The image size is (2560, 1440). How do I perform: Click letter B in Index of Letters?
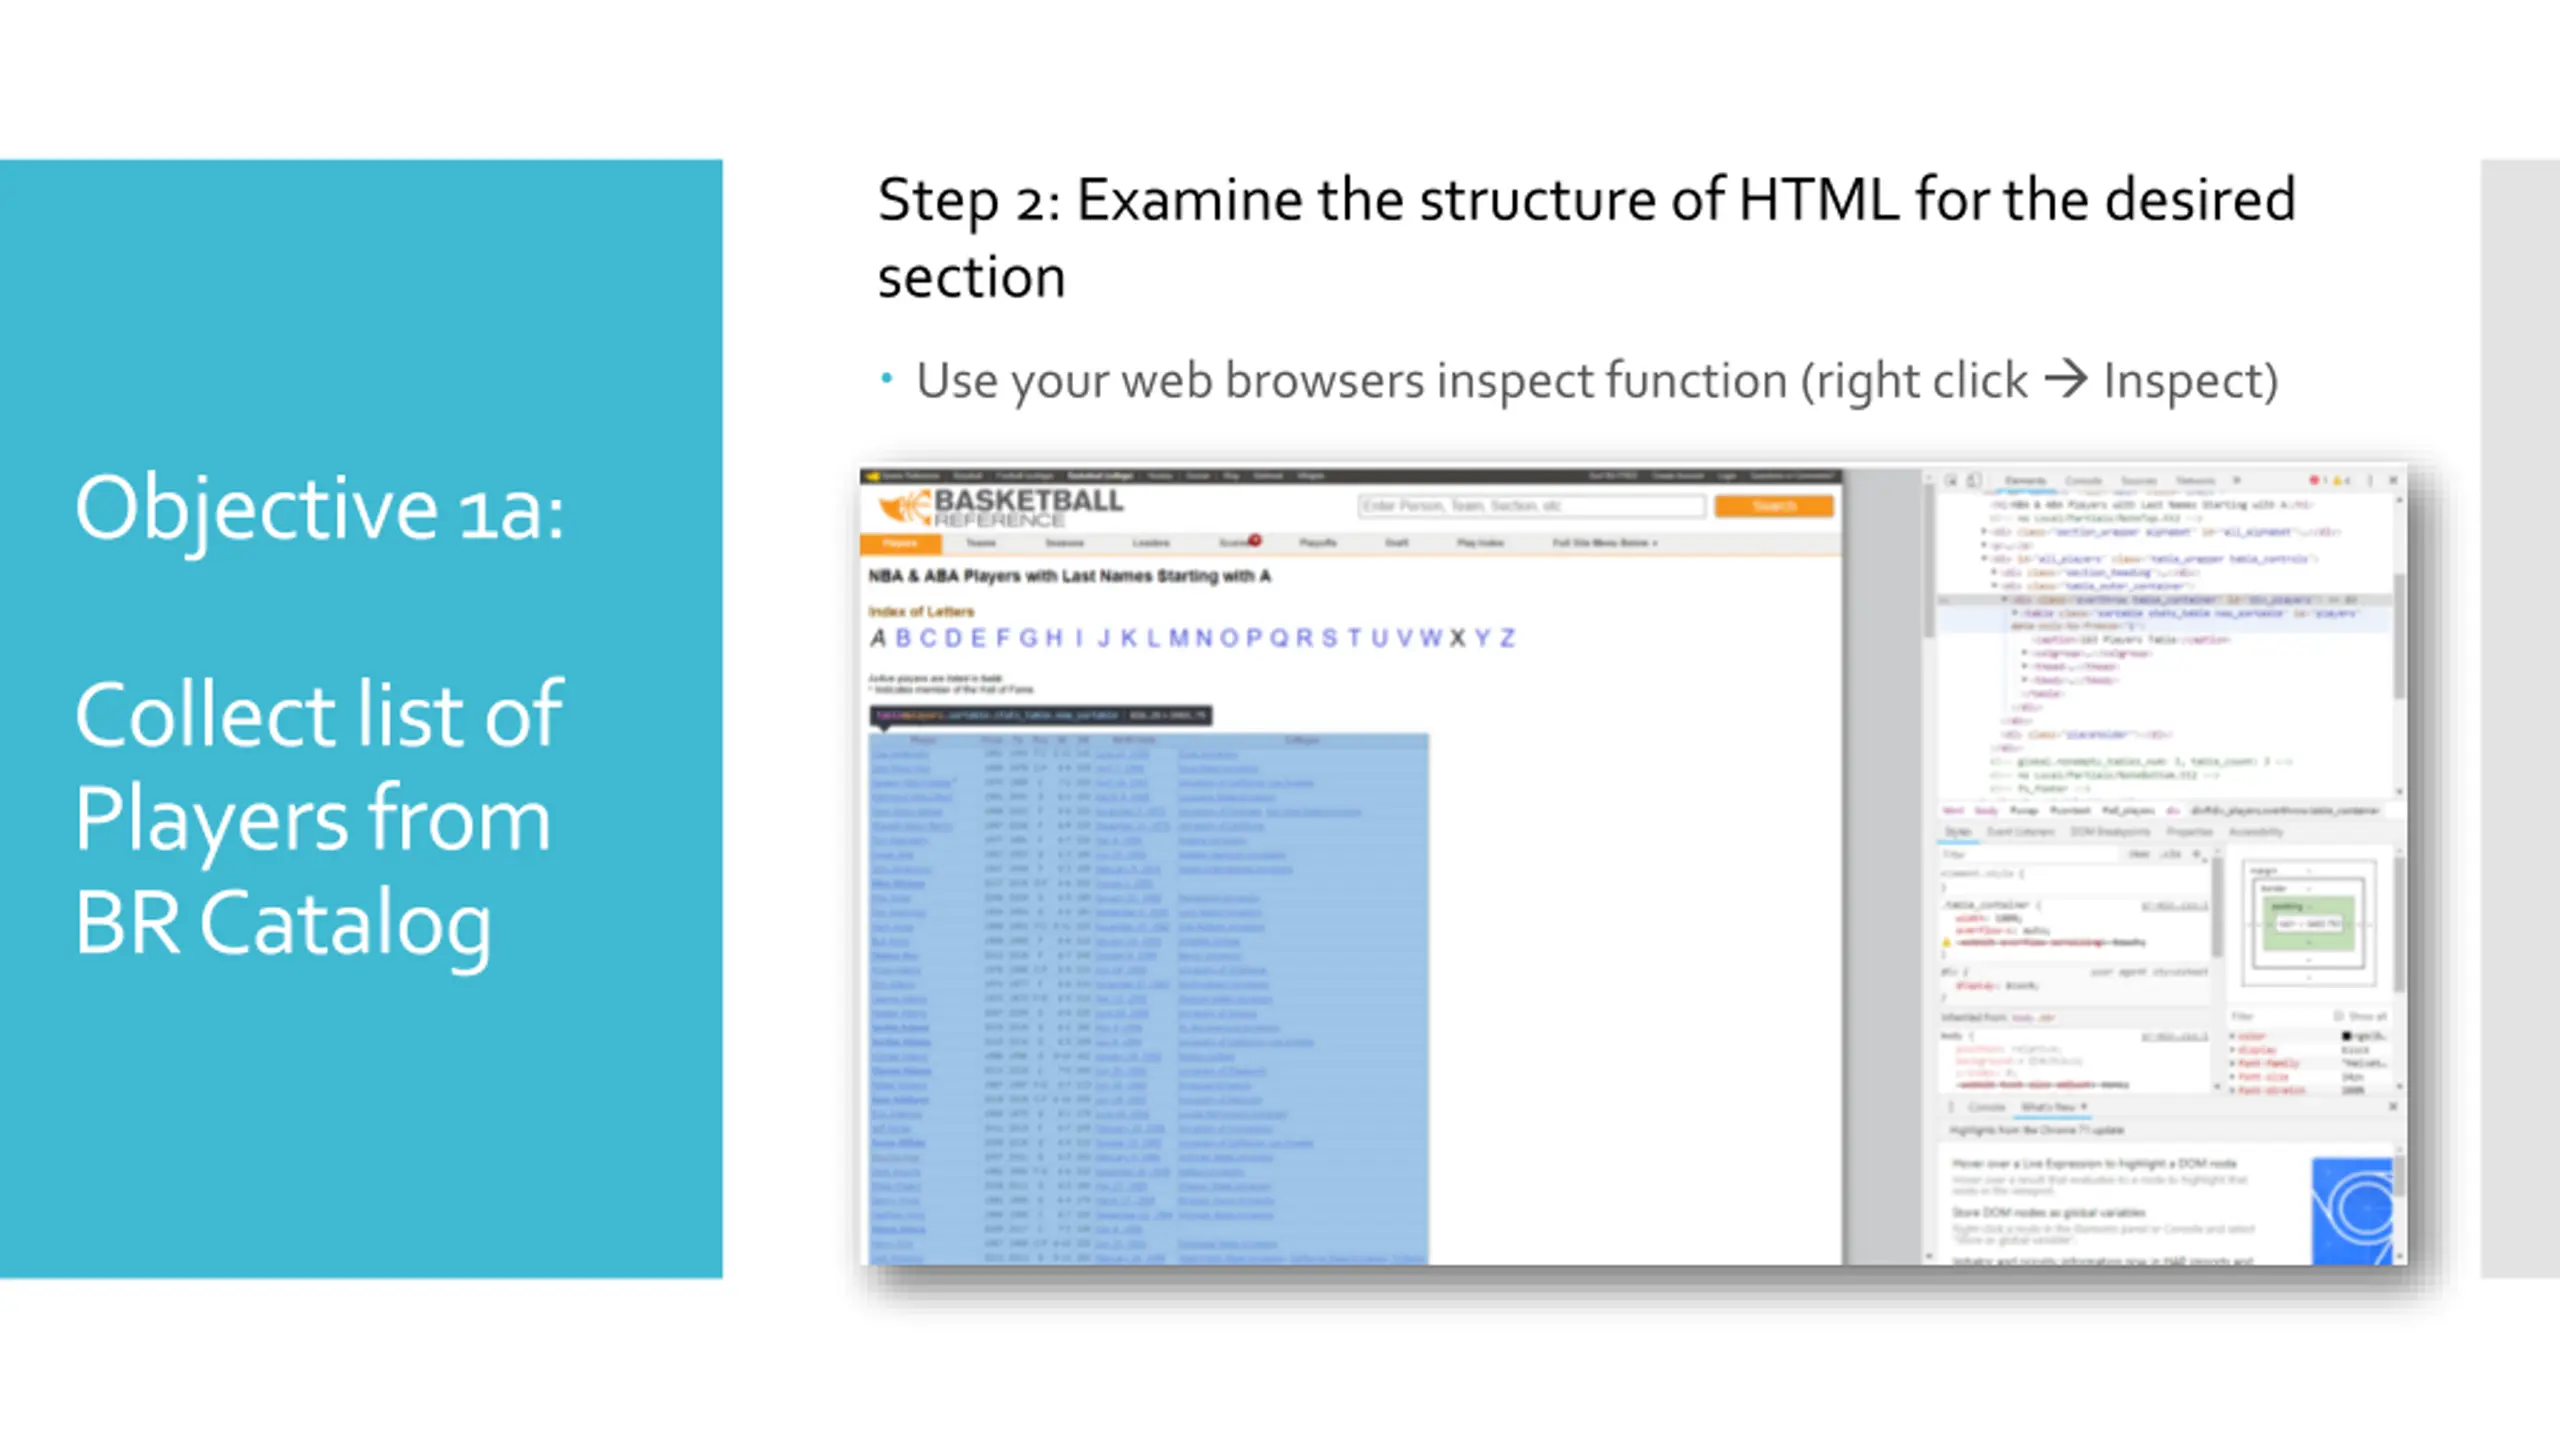pyautogui.click(x=904, y=638)
